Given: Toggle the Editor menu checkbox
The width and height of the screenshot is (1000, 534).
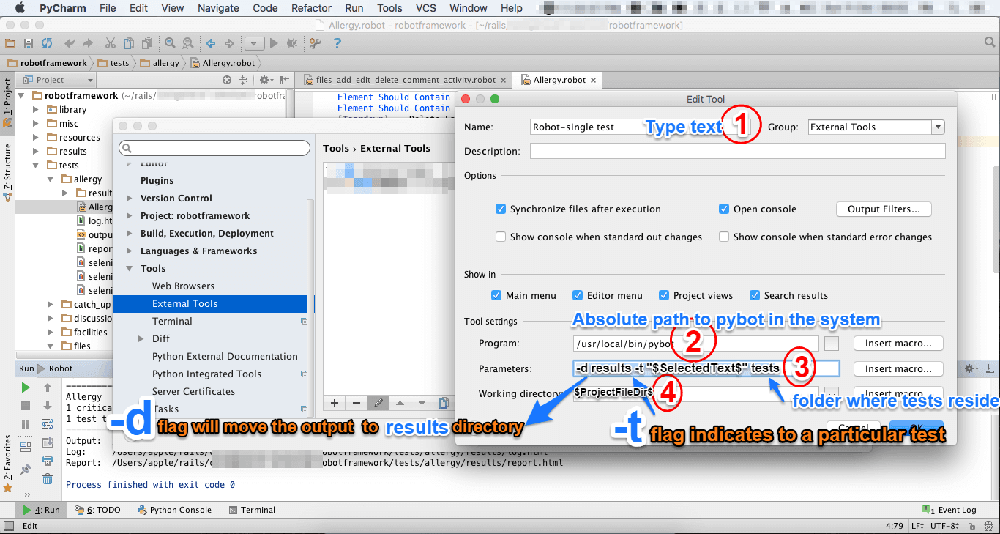Looking at the screenshot, I should click(577, 295).
